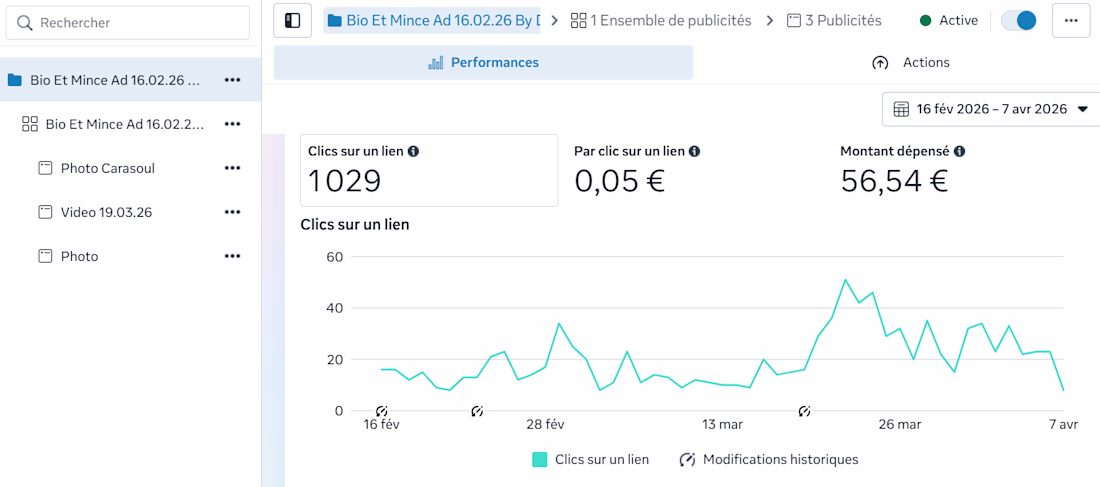Expand ad set options in the sidebar
The width and height of the screenshot is (1100, 487).
232,124
